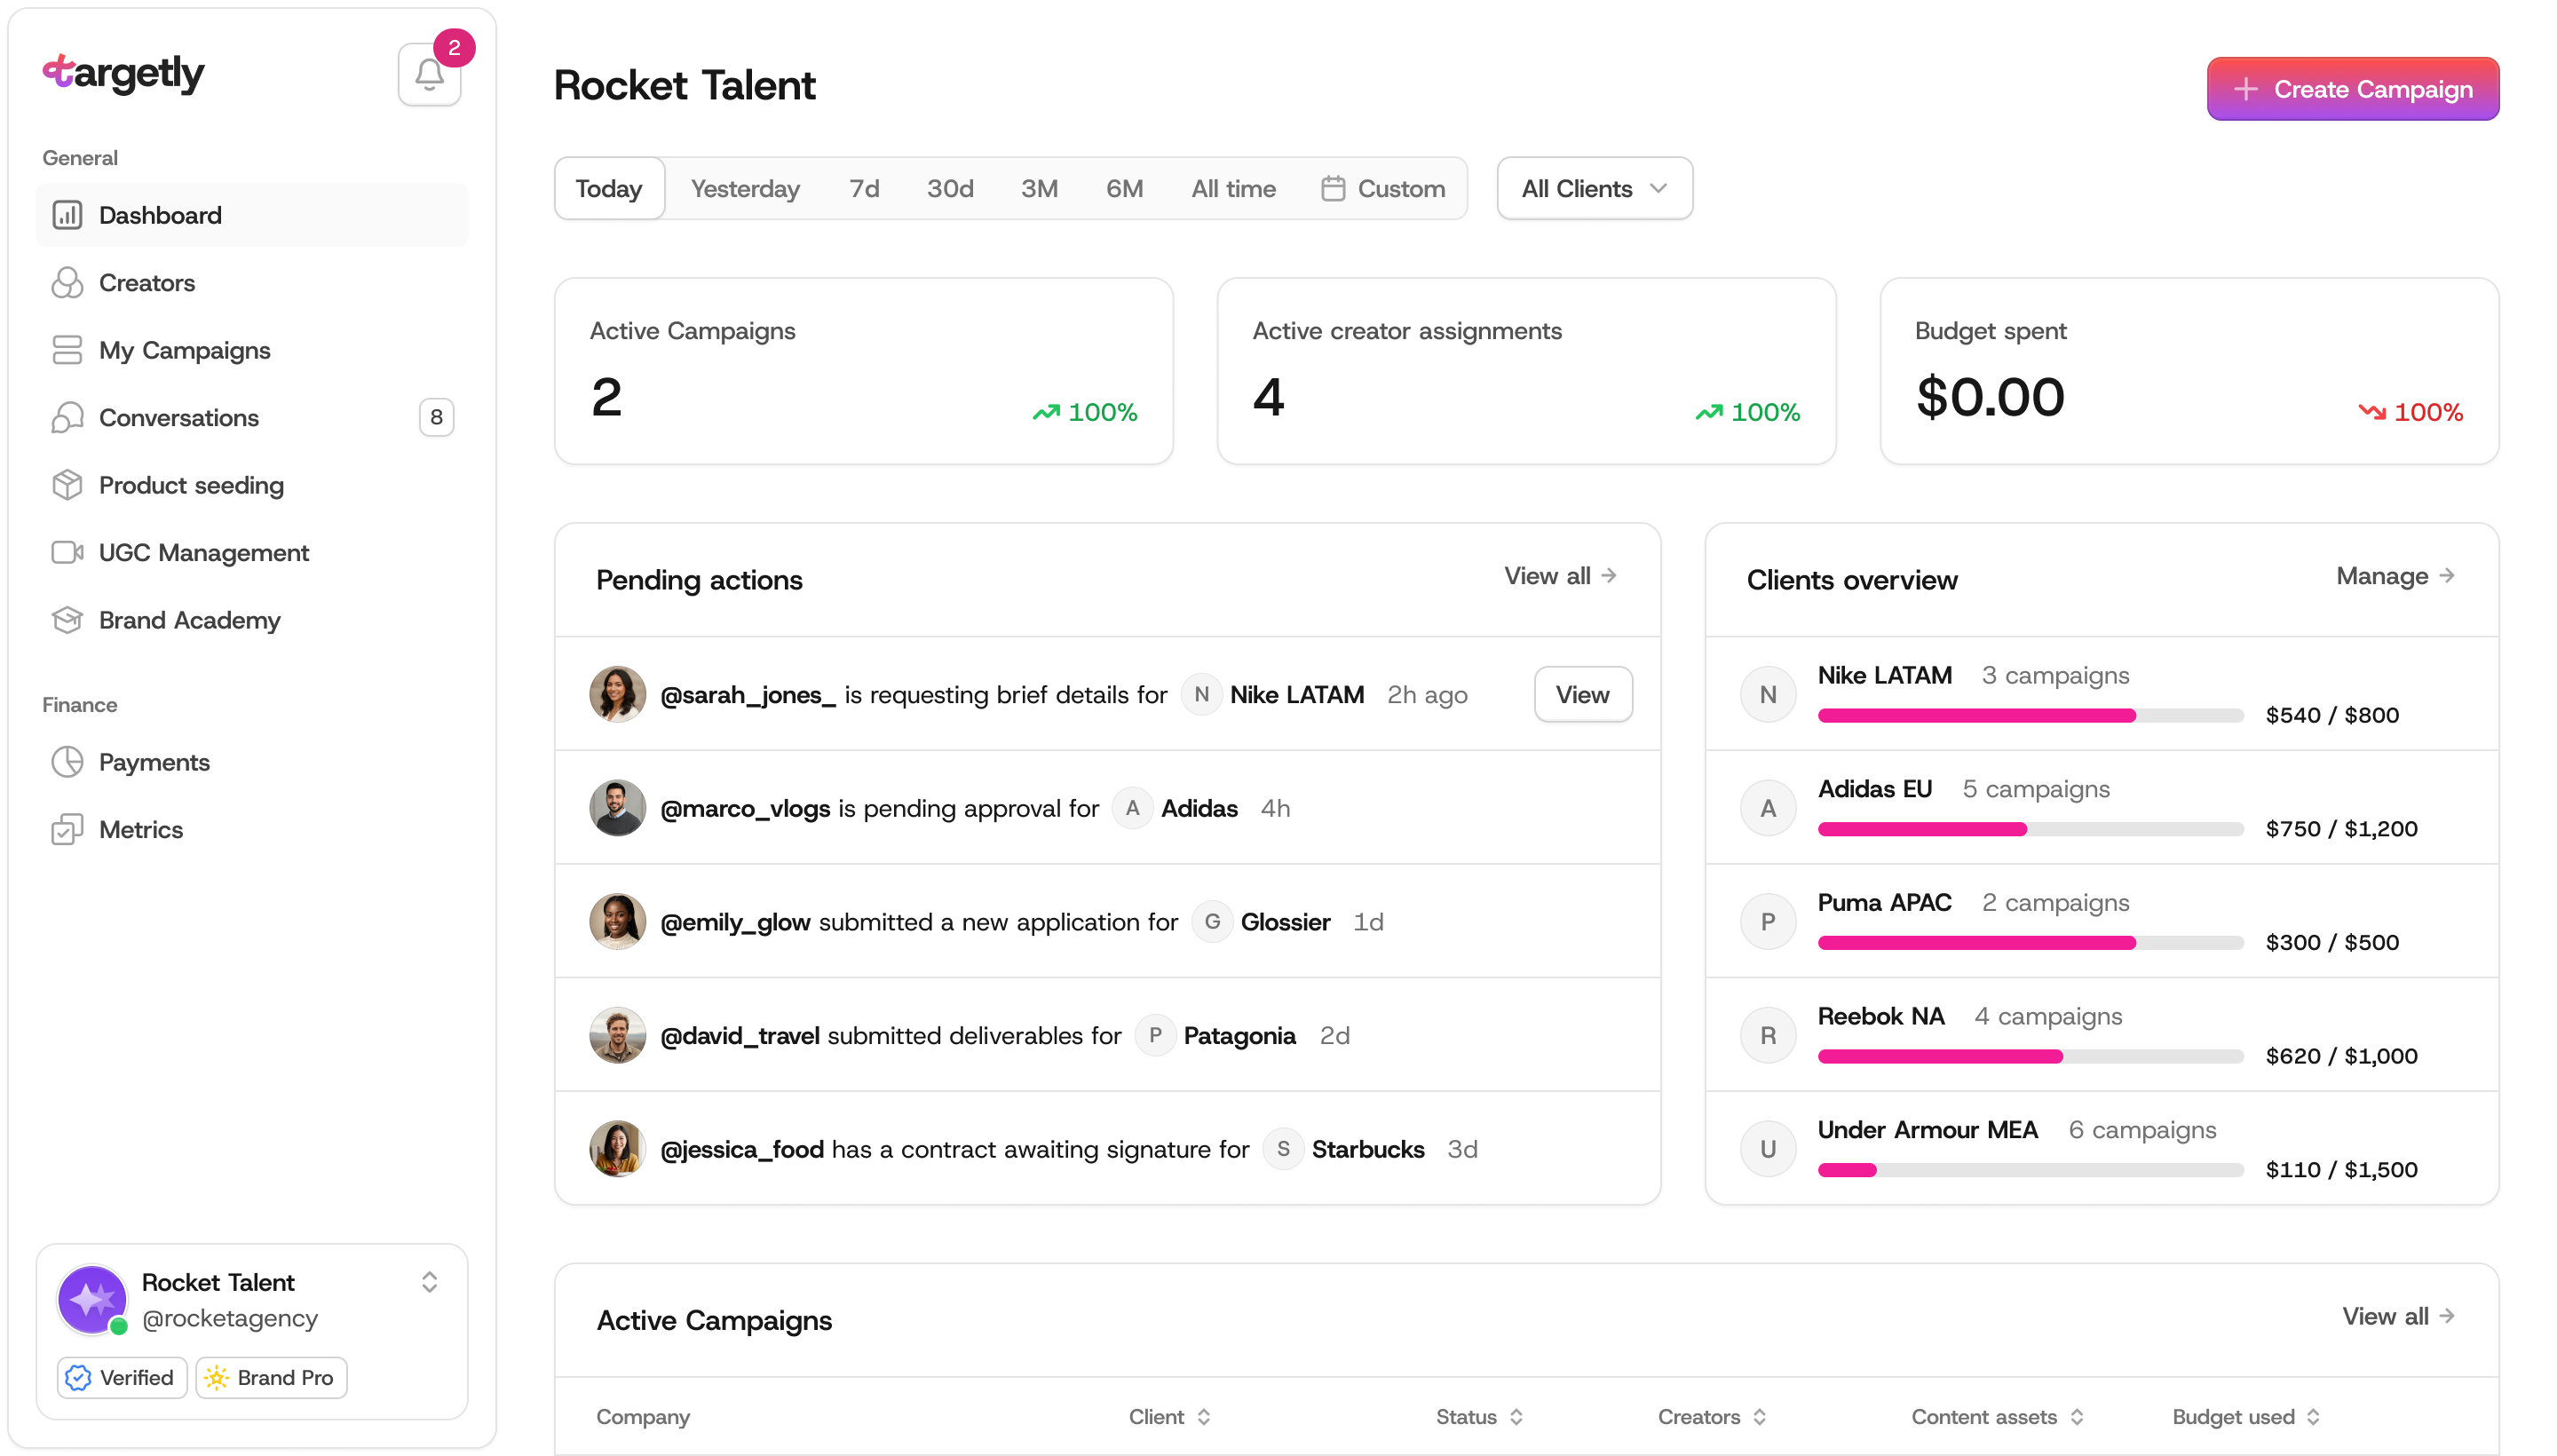Screen dimensions: 2557x1456
Task: Open the Metrics page from sidebar
Action: pyautogui.click(x=251, y=830)
